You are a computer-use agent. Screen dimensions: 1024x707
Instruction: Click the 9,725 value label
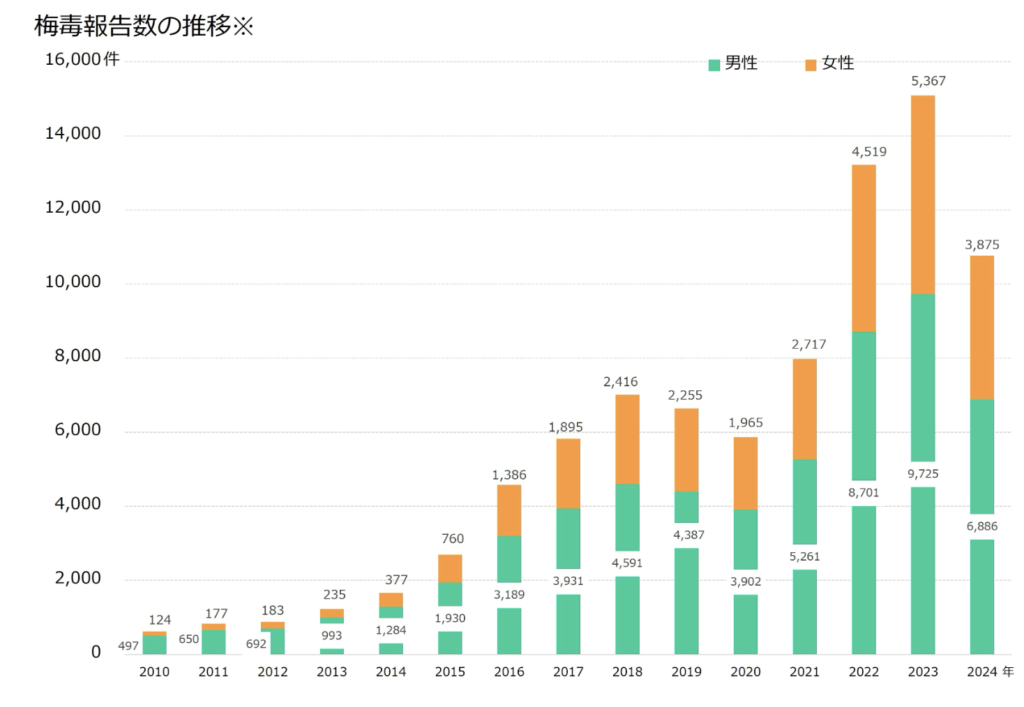coord(922,474)
